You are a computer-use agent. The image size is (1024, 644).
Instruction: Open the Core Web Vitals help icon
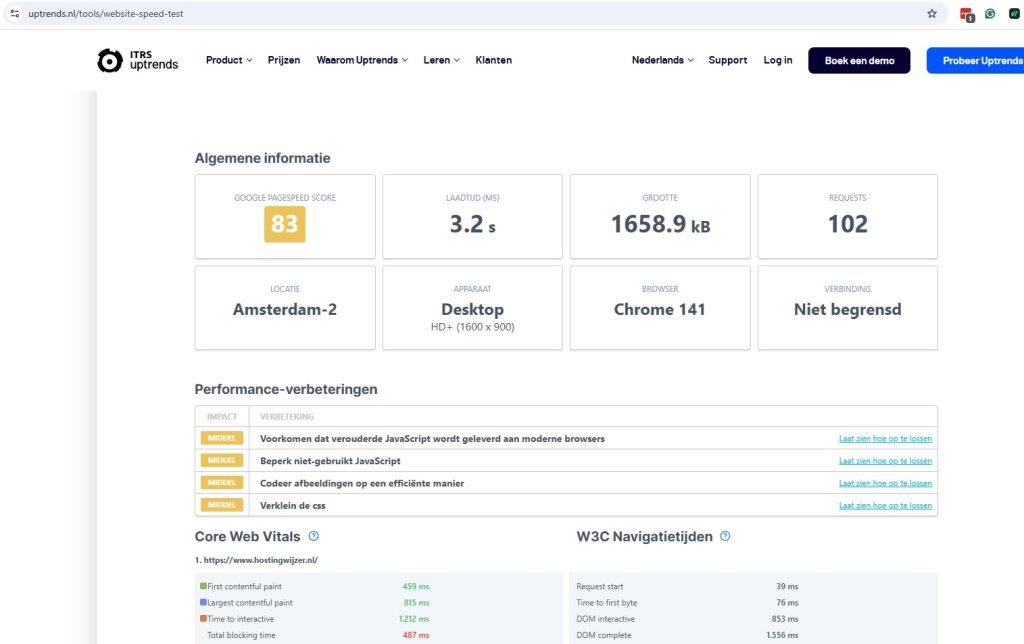(x=314, y=537)
